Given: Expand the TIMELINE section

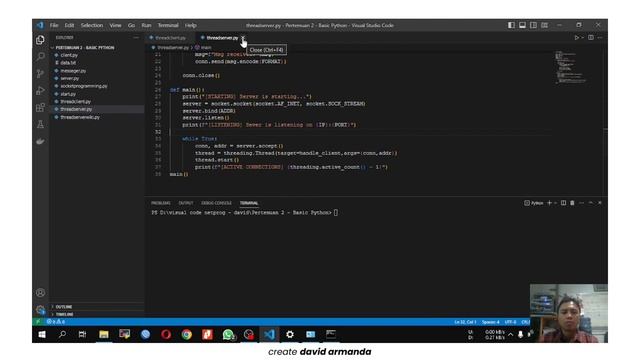Looking at the screenshot, I should [64, 314].
